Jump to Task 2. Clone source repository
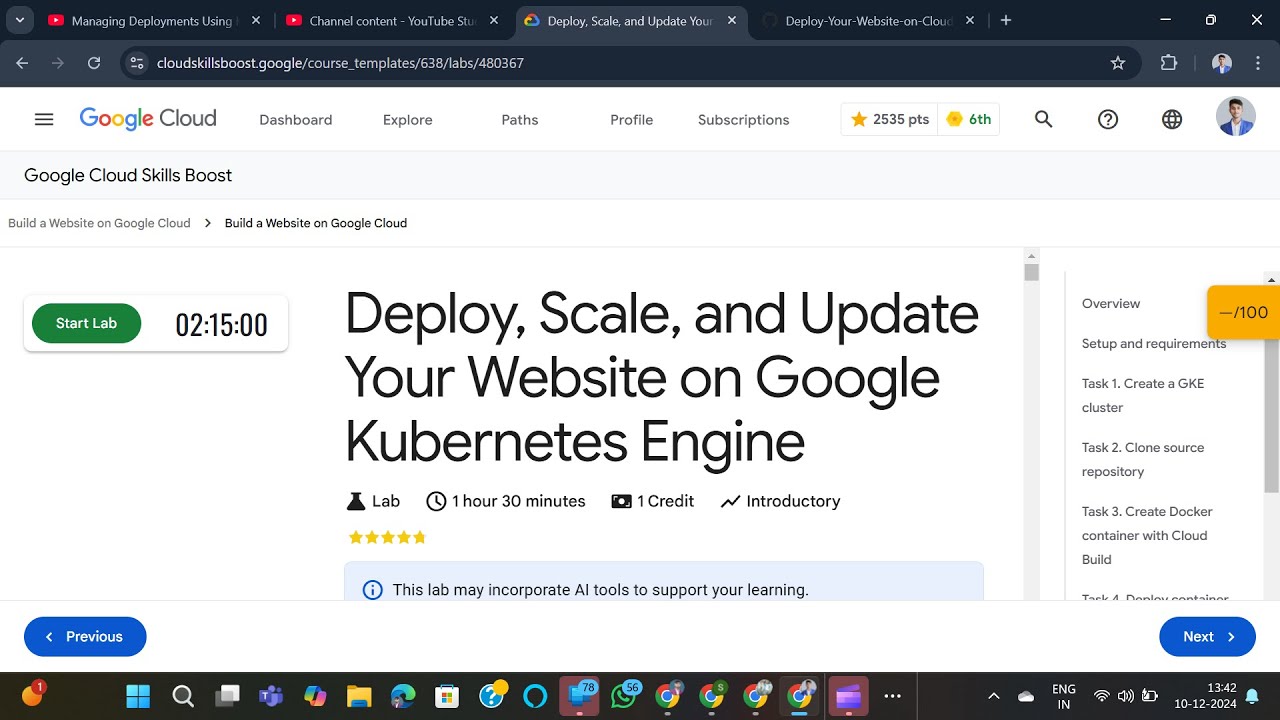 pyautogui.click(x=1143, y=459)
